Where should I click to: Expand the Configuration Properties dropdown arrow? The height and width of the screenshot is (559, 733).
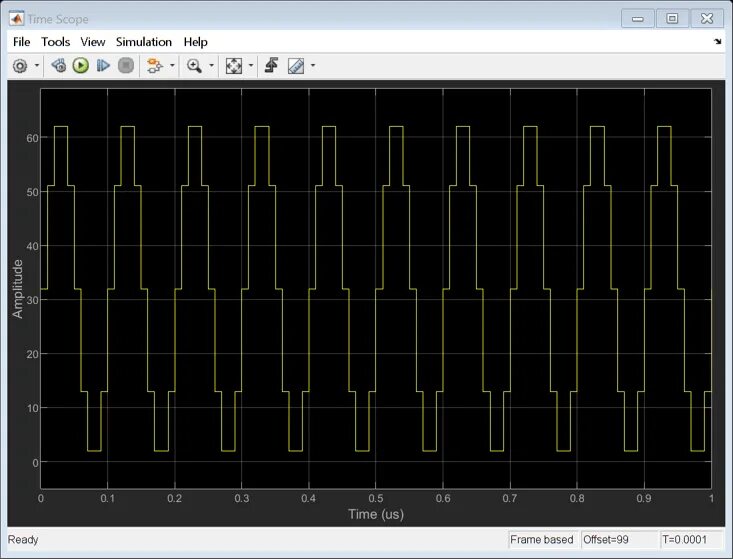[36, 65]
